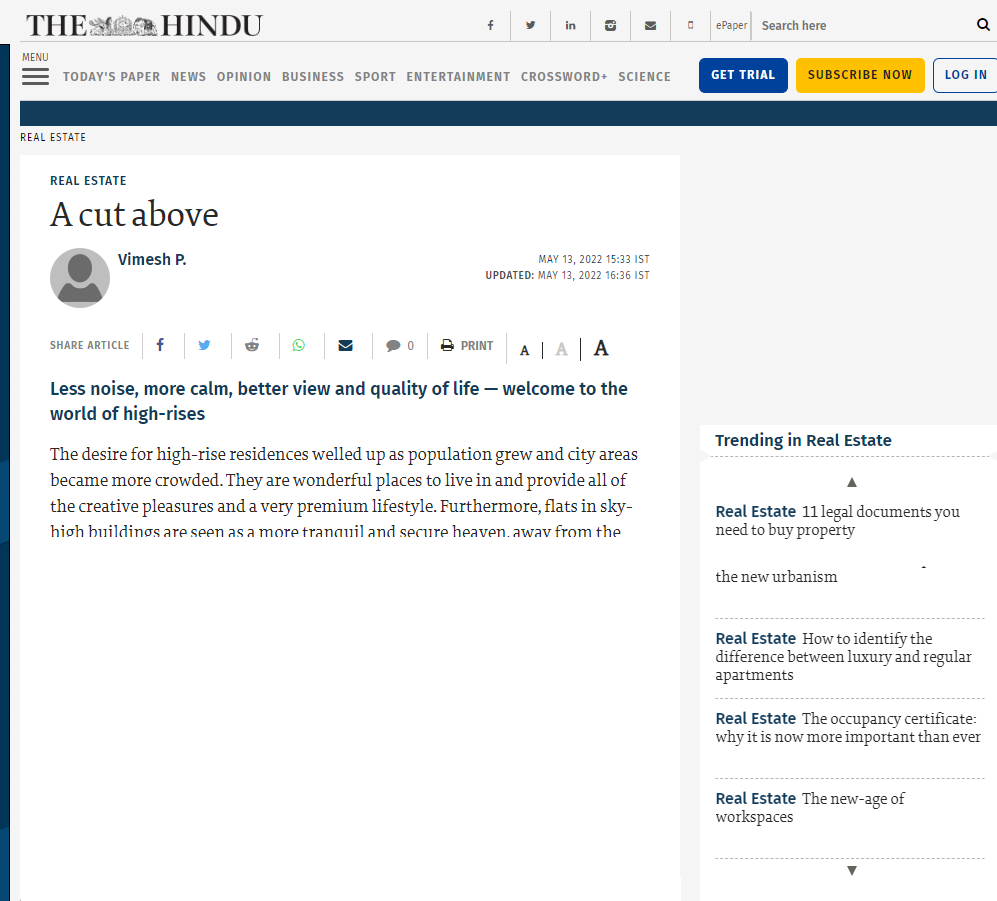The image size is (997, 901).
Task: Click the Get Trial button
Action: coord(743,76)
